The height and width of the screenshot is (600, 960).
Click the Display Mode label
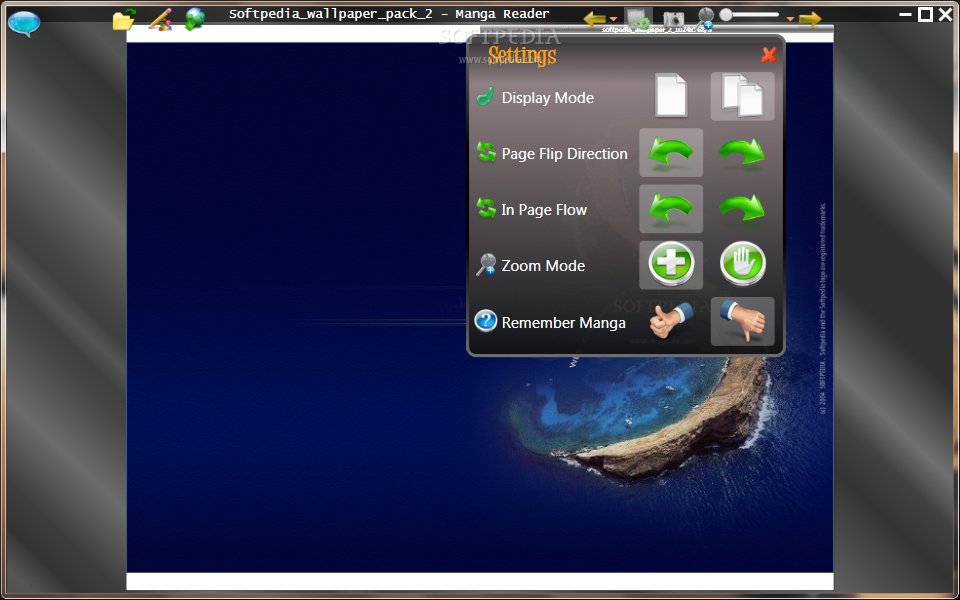(547, 98)
